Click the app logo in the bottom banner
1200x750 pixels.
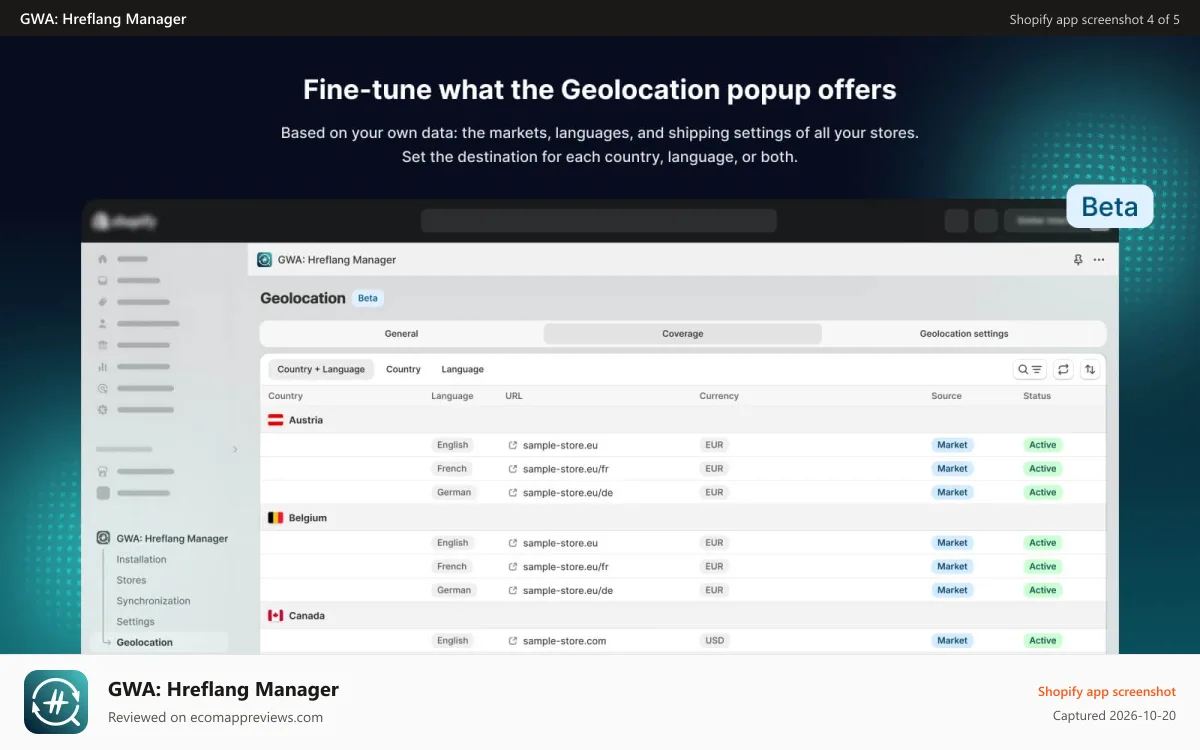[x=56, y=702]
